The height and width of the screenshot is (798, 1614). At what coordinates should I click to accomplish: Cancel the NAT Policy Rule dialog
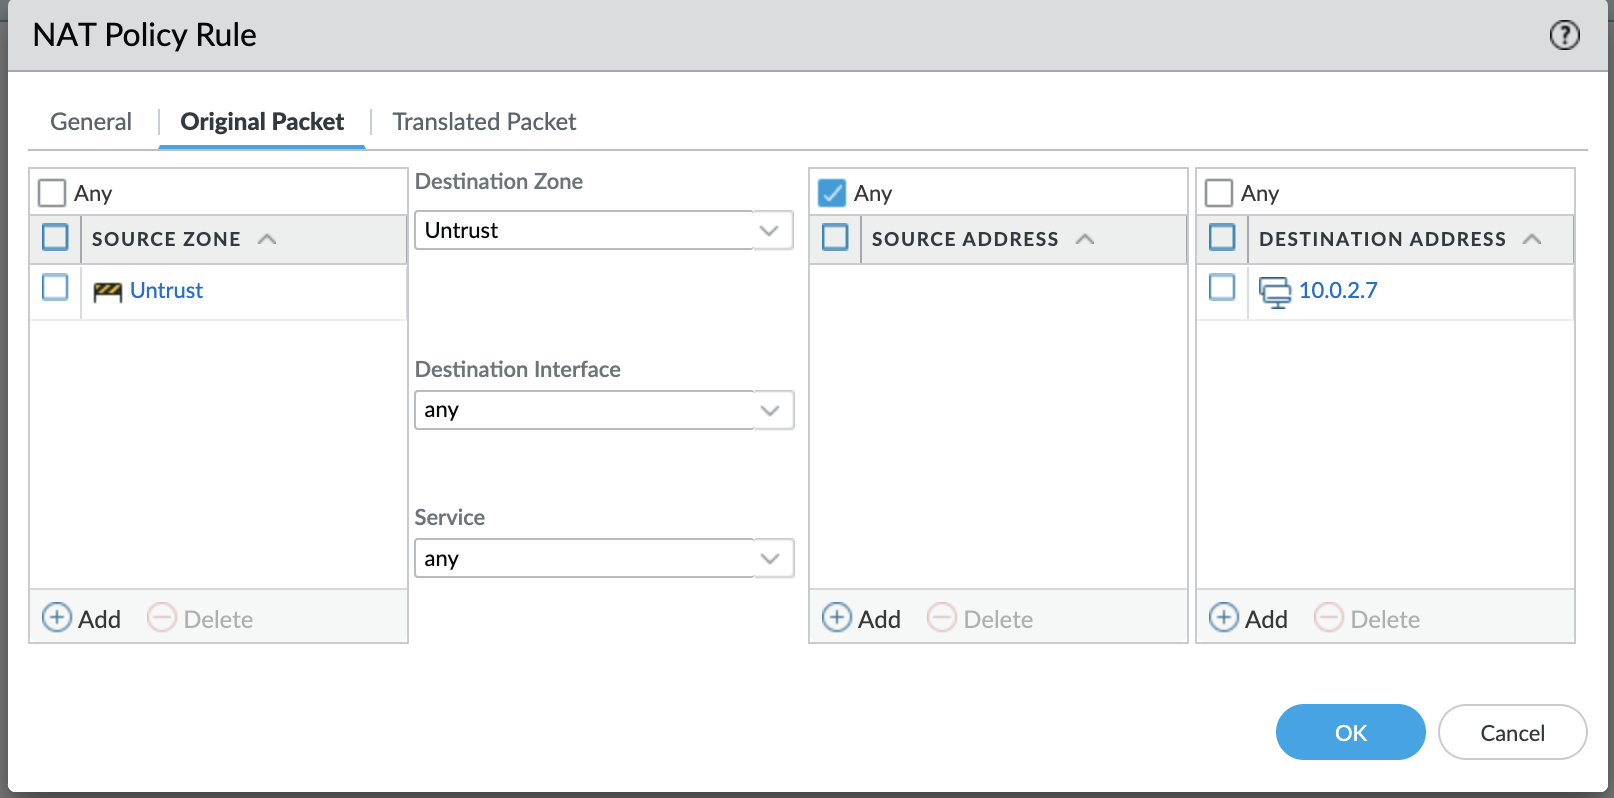[1512, 733]
